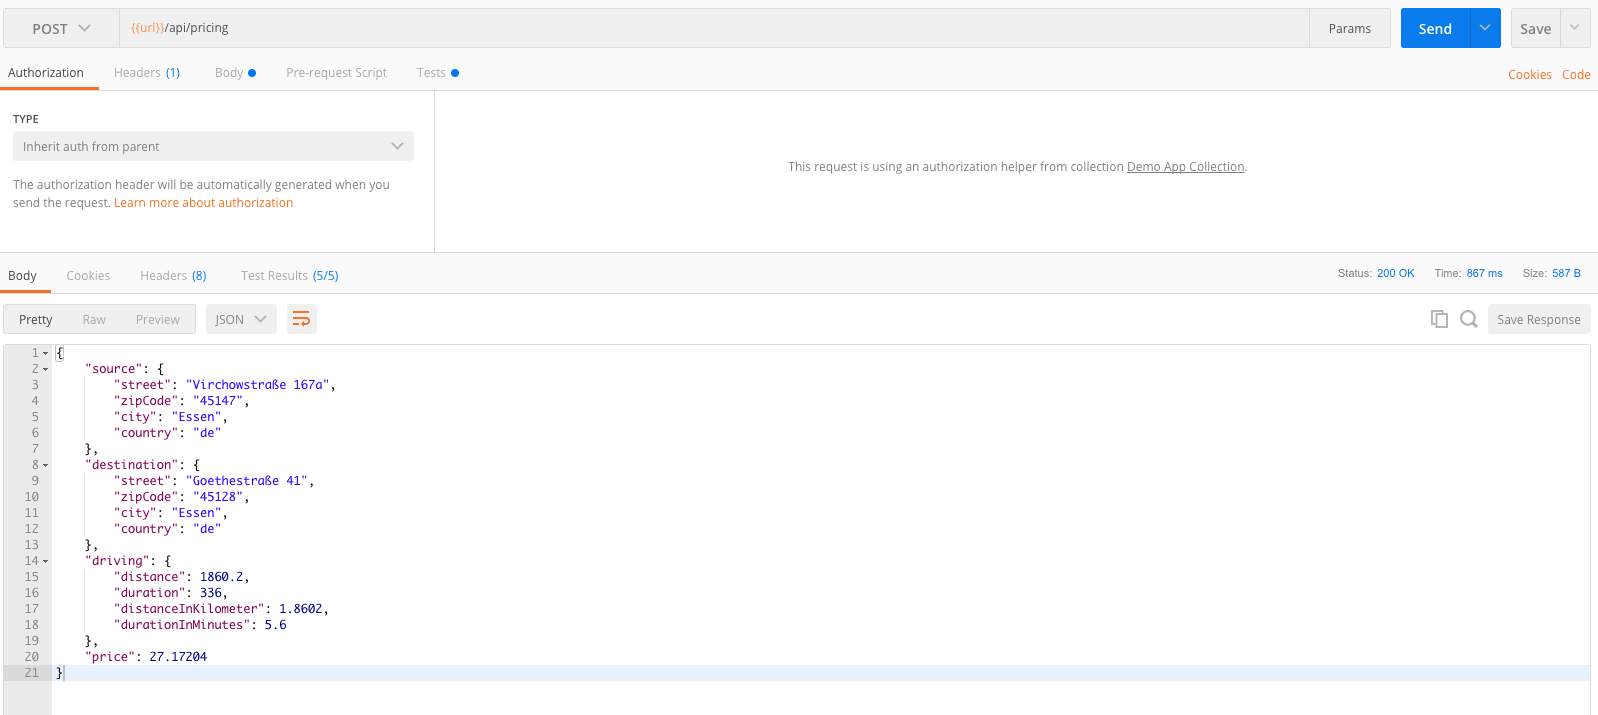Click the request URL input field
Screen dimensions: 1598x715
coord(714,28)
